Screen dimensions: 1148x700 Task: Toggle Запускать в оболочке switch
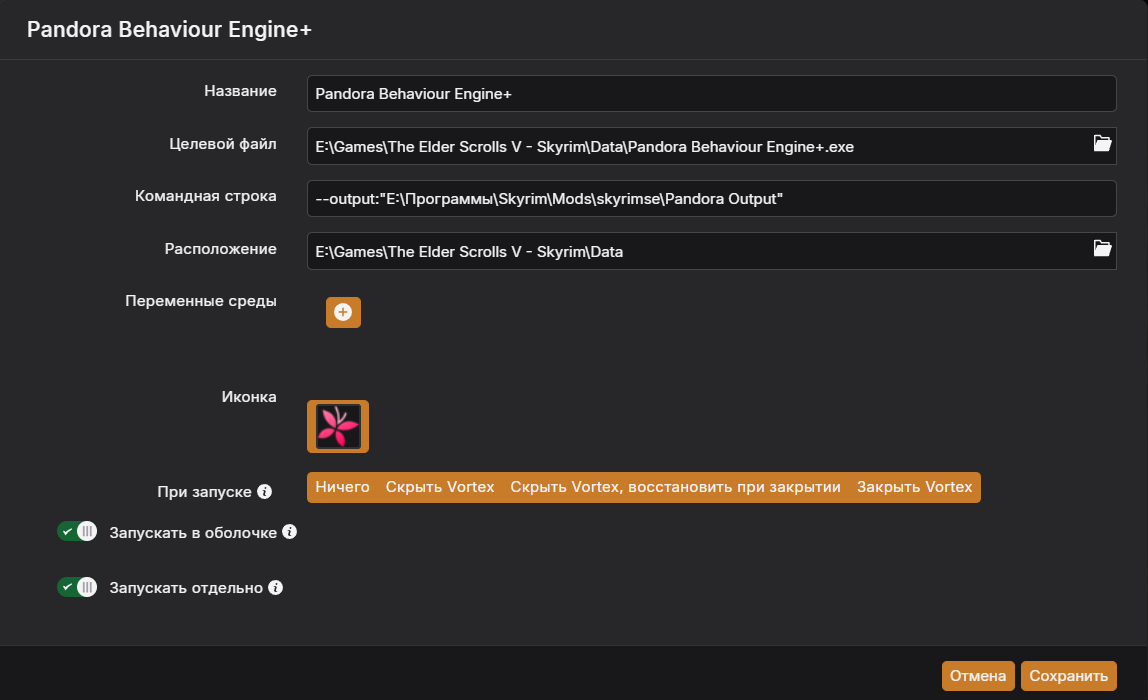(77, 532)
